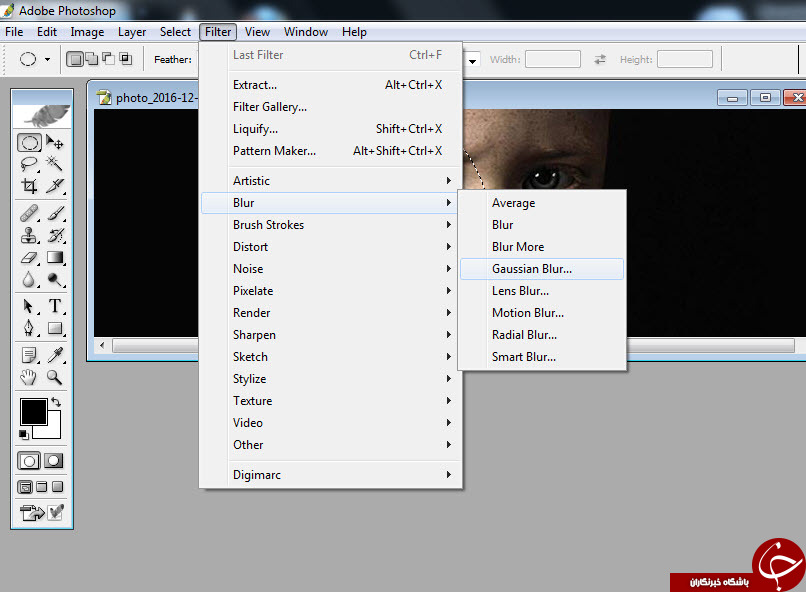This screenshot has height=592, width=806.
Task: Switch to Standard edit mode
Action: click(x=29, y=460)
